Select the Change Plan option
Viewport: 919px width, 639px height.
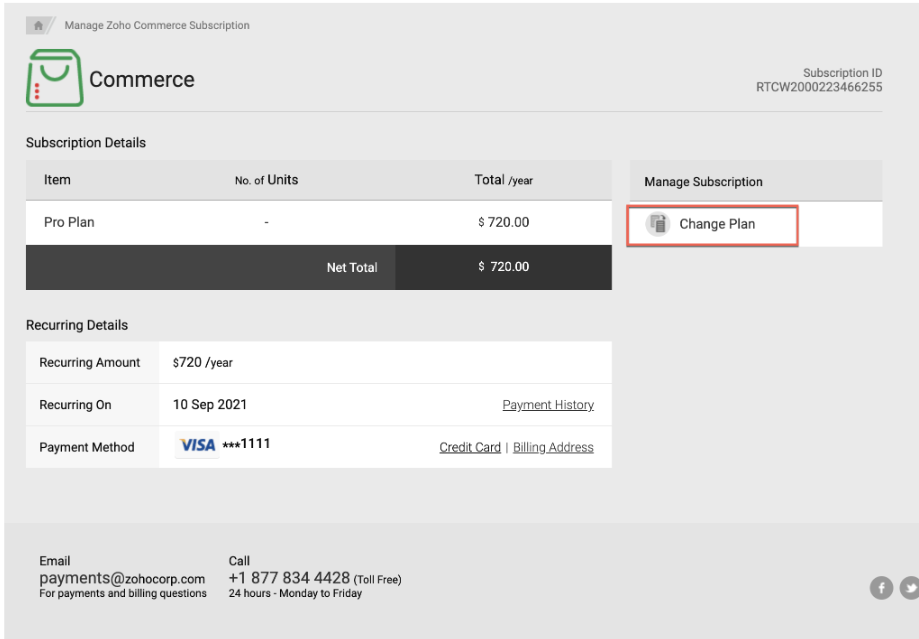[x=716, y=224]
